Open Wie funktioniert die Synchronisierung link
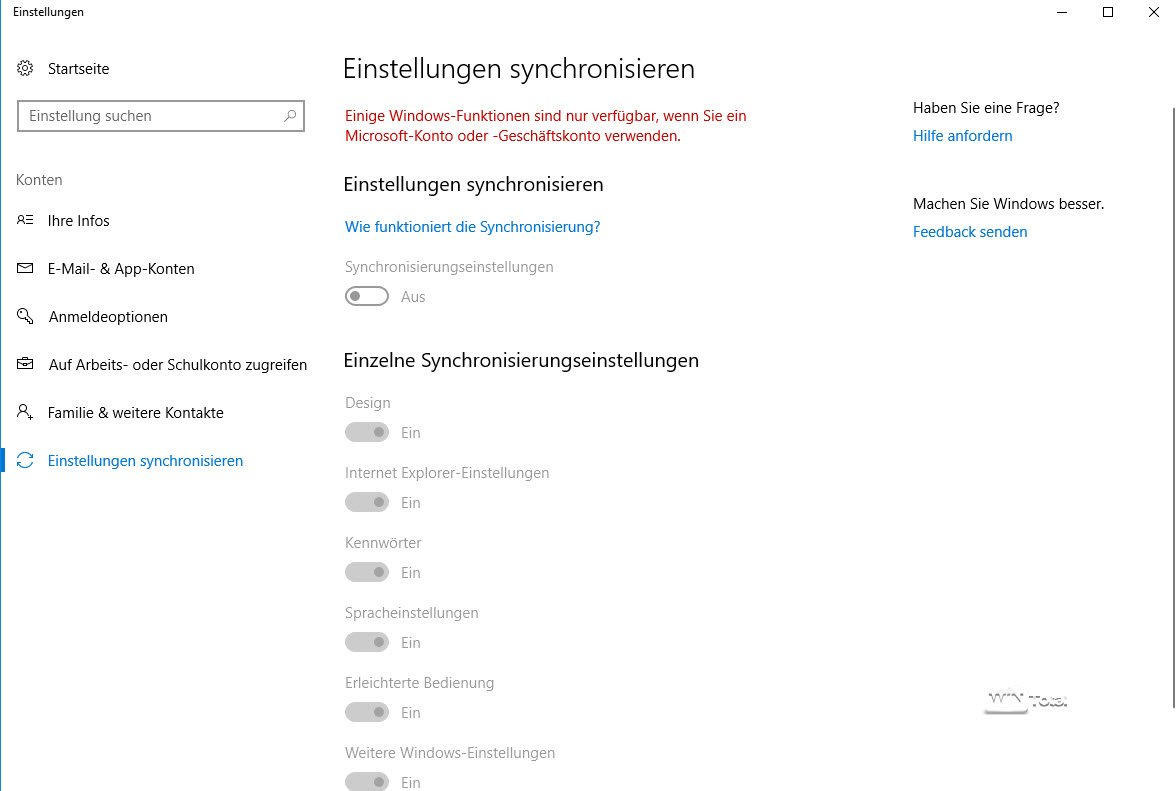 [x=472, y=227]
